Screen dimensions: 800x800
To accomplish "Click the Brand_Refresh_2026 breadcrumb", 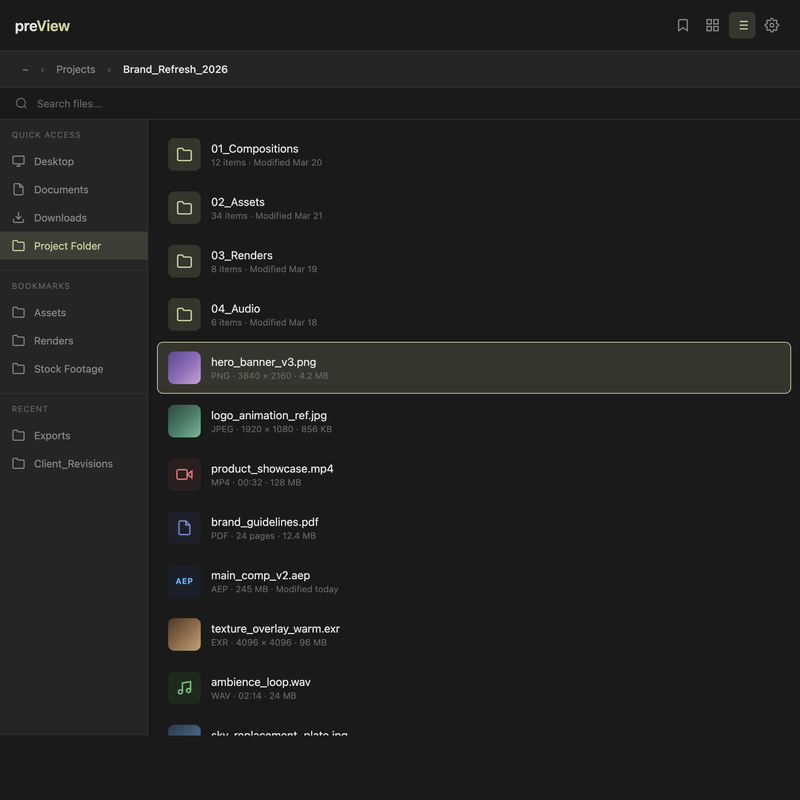I will 175,69.
